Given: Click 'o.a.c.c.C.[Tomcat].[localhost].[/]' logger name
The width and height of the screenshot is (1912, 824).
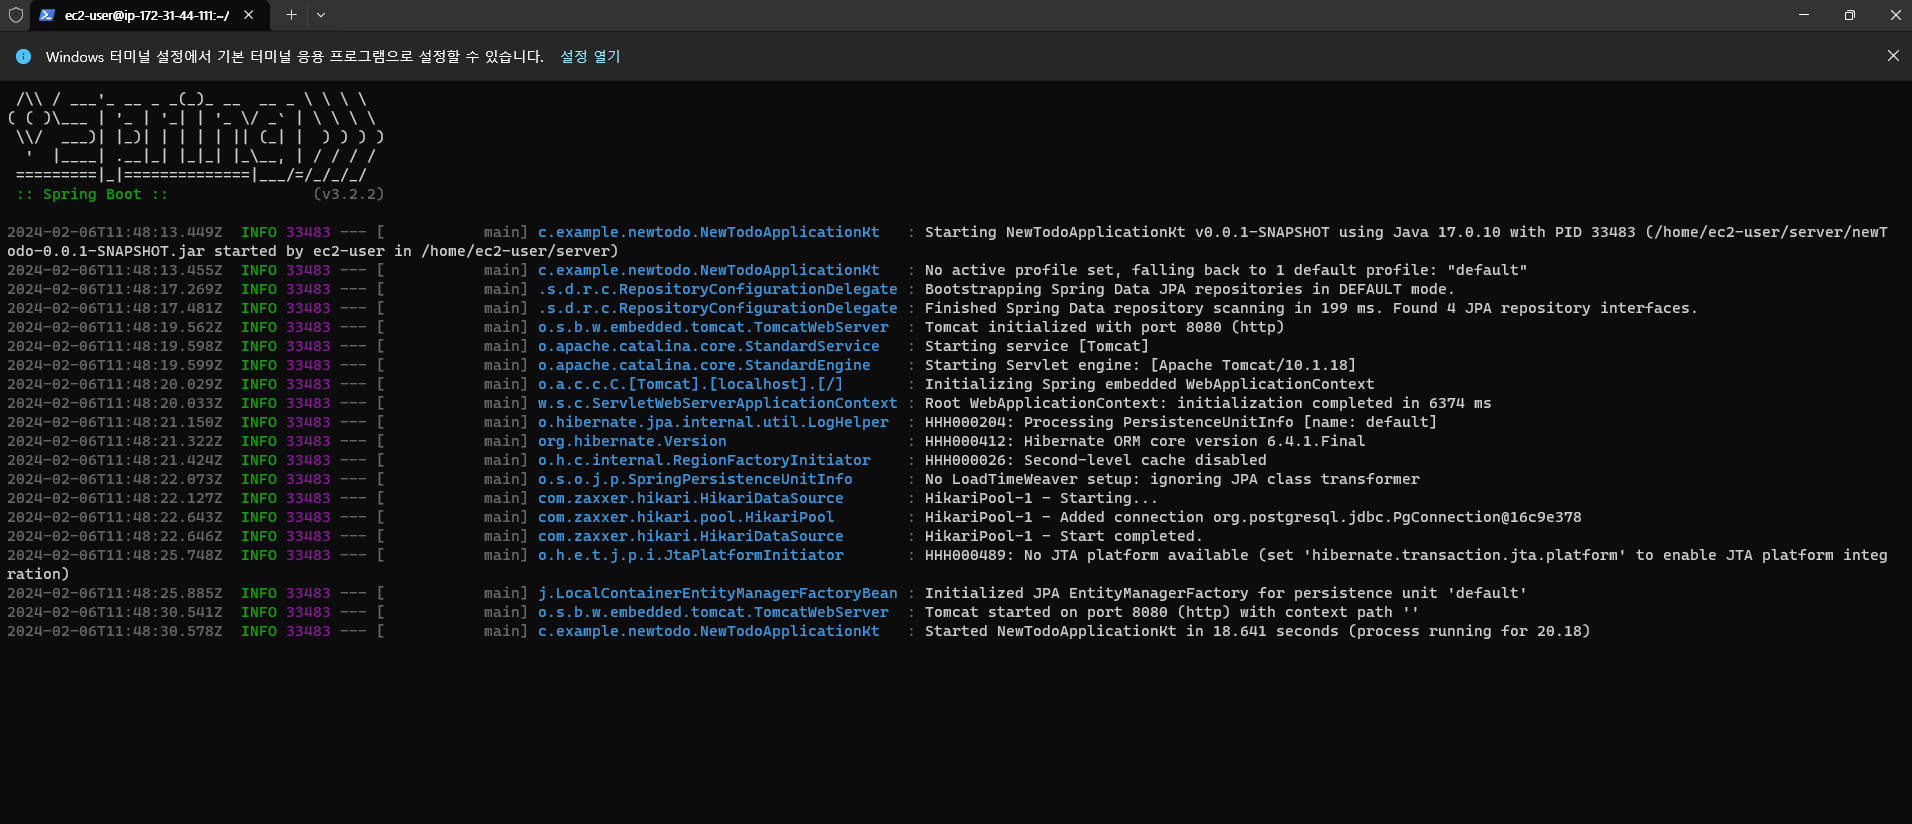Looking at the screenshot, I should 690,384.
